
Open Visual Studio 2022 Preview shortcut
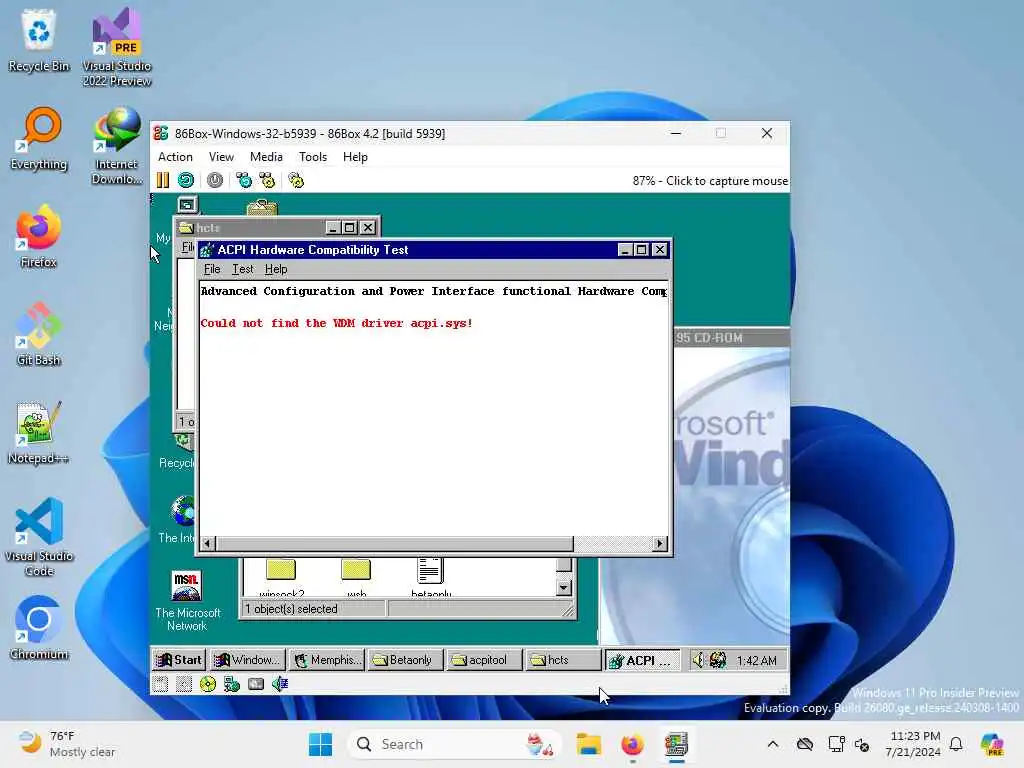click(117, 47)
